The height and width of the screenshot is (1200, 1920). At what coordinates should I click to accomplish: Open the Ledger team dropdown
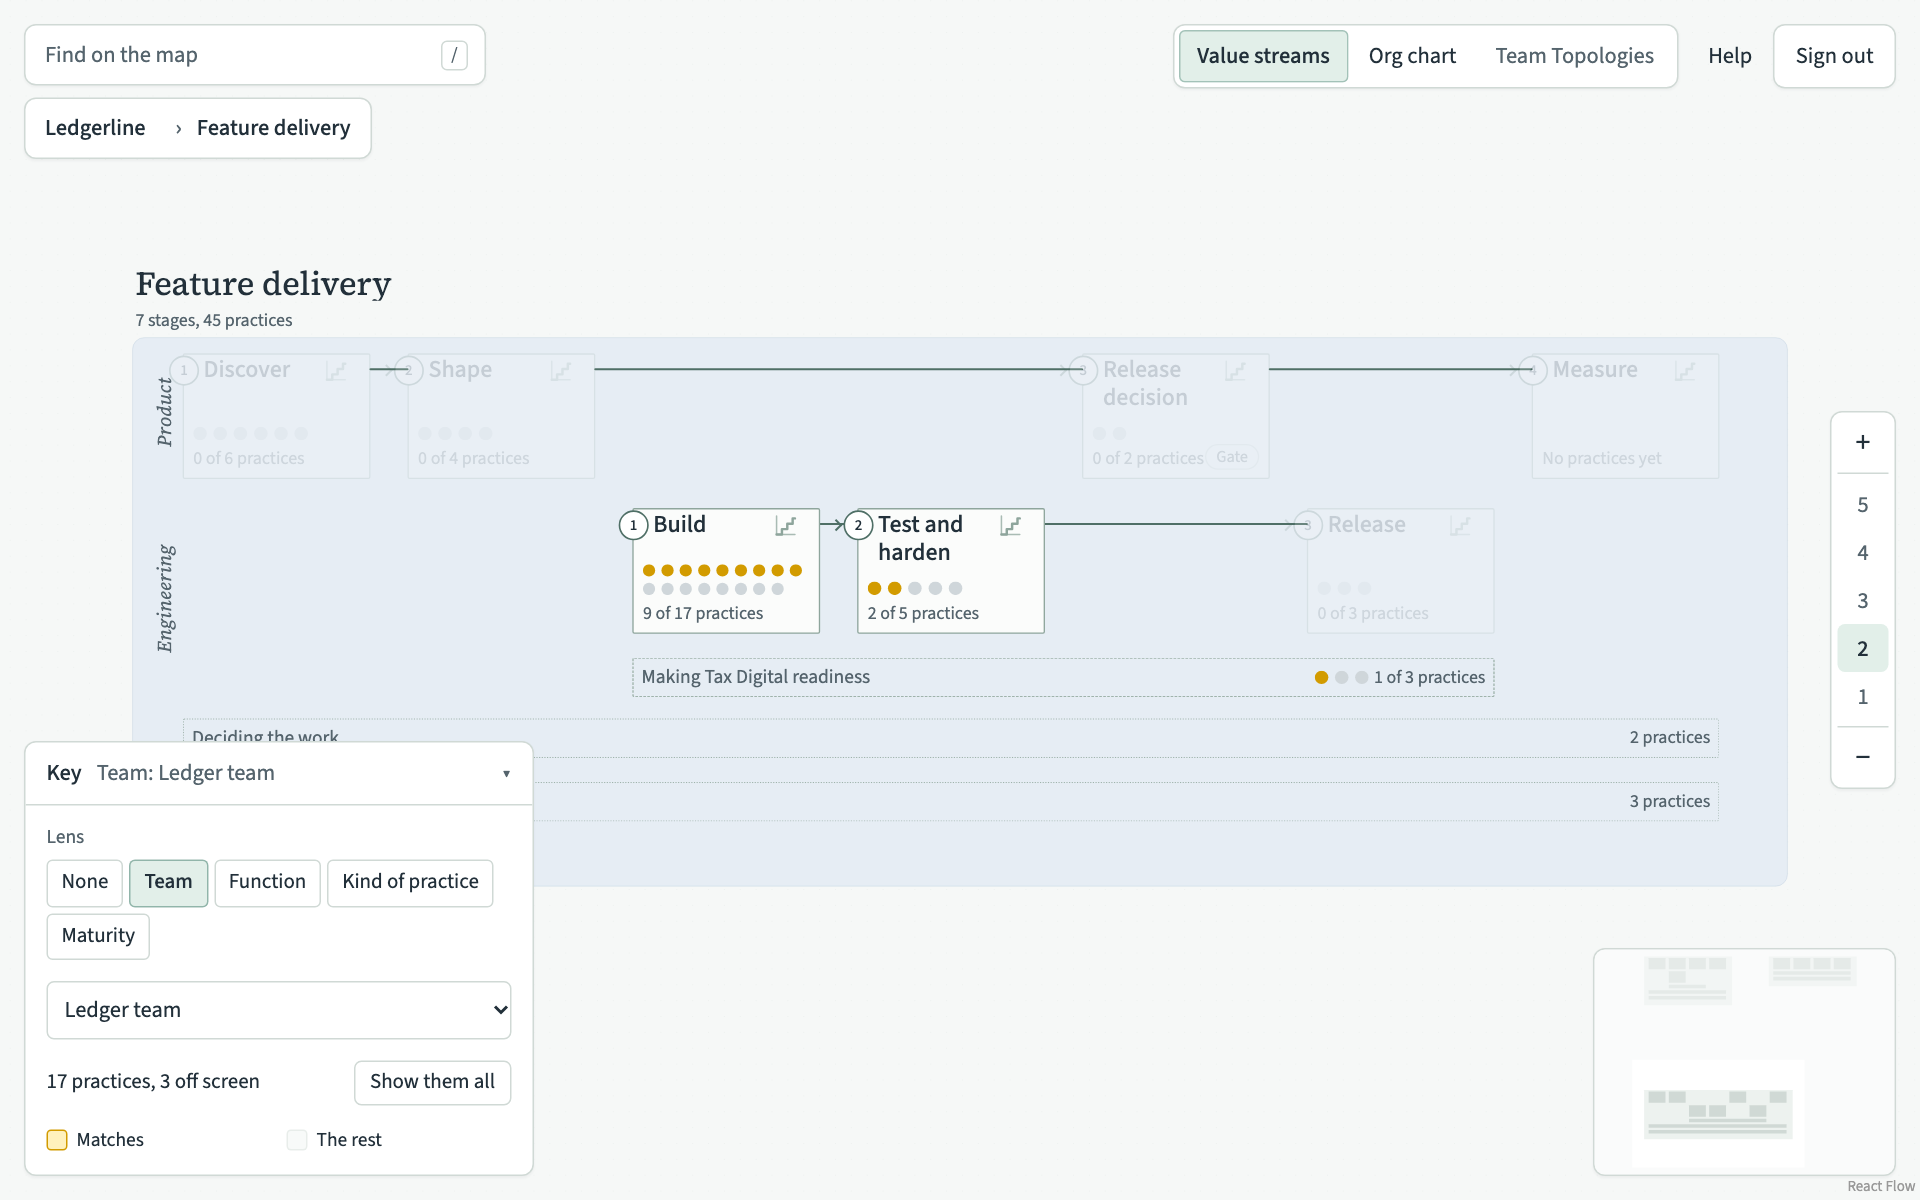point(279,1010)
